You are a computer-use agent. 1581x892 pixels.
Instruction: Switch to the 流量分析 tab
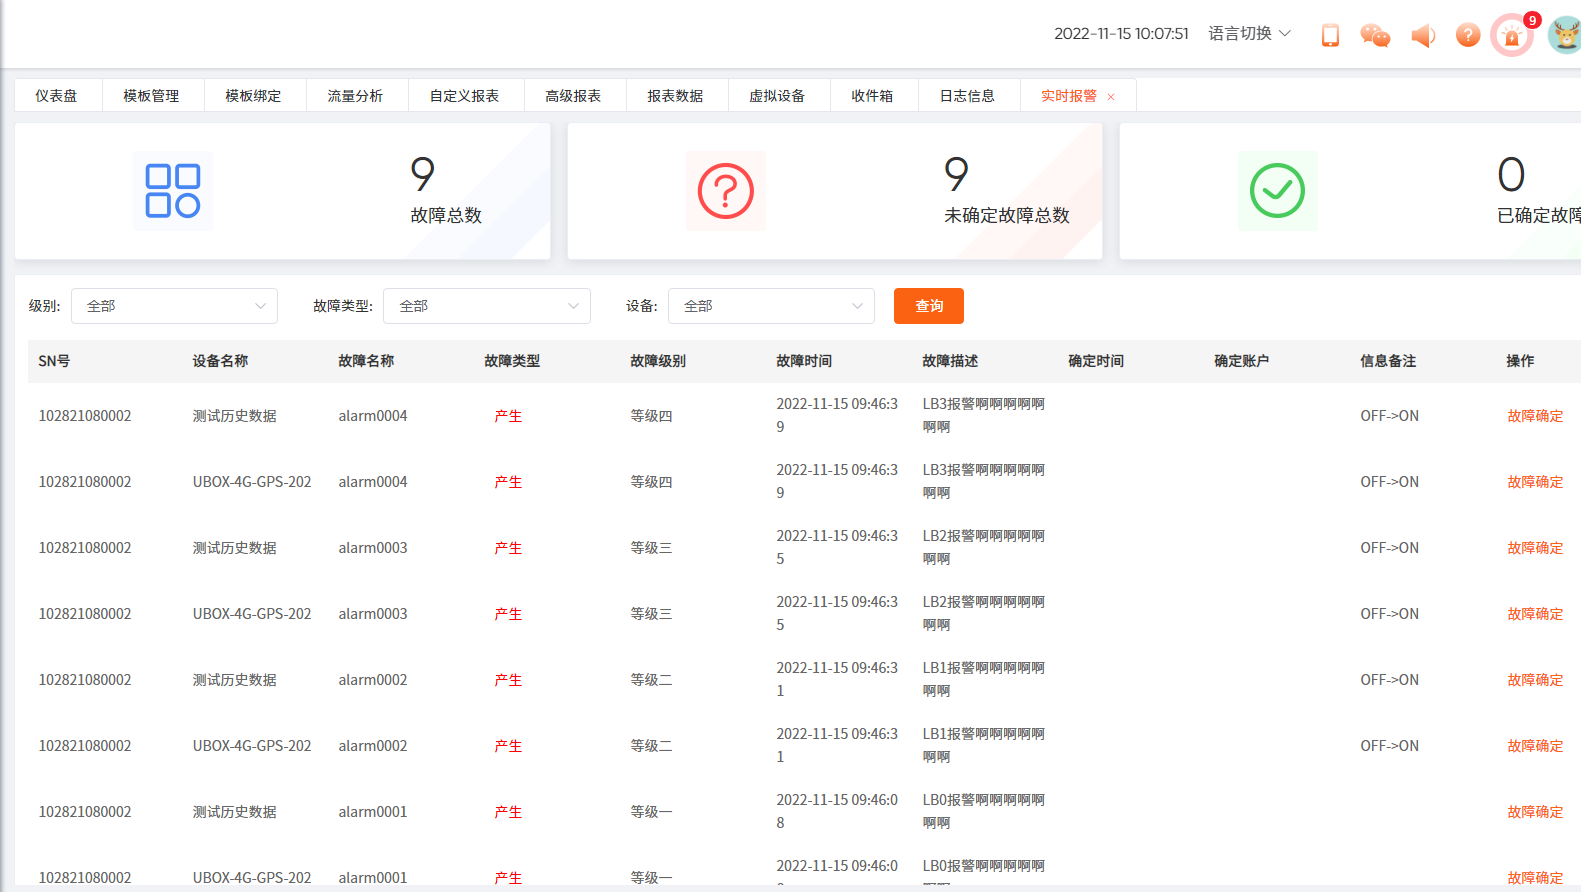tap(355, 96)
